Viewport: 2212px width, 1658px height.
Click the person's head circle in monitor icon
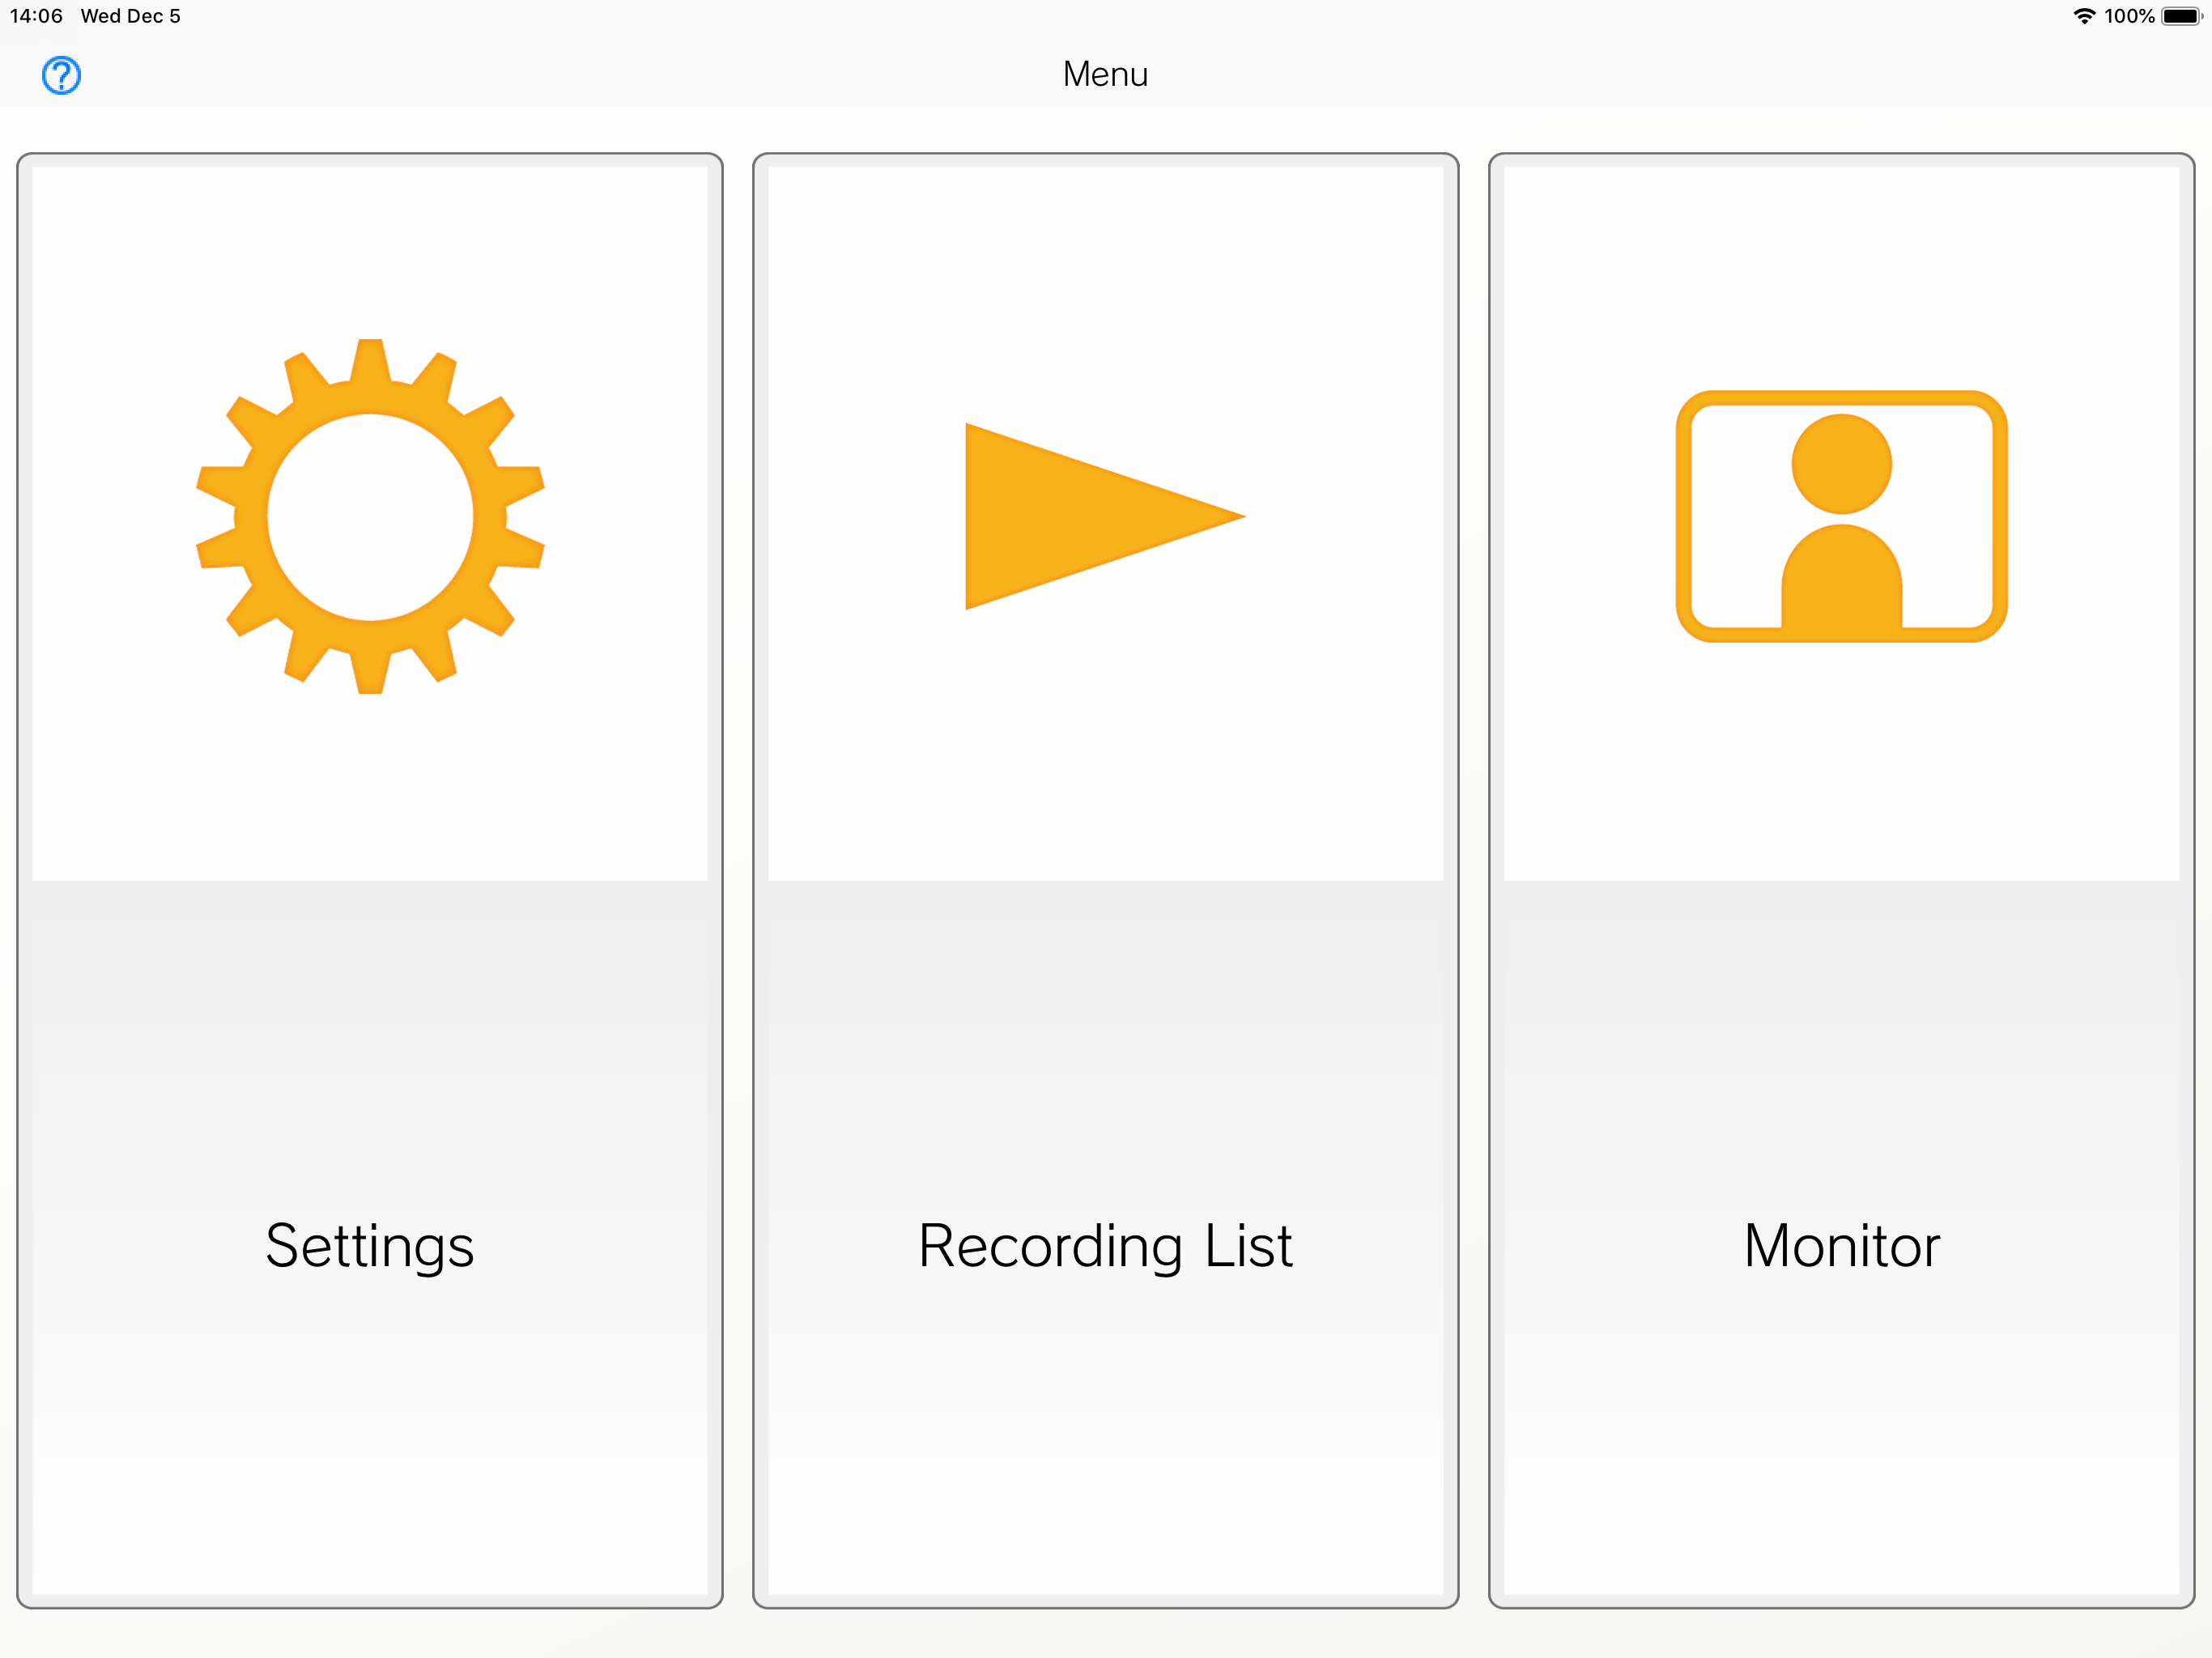tap(1841, 464)
